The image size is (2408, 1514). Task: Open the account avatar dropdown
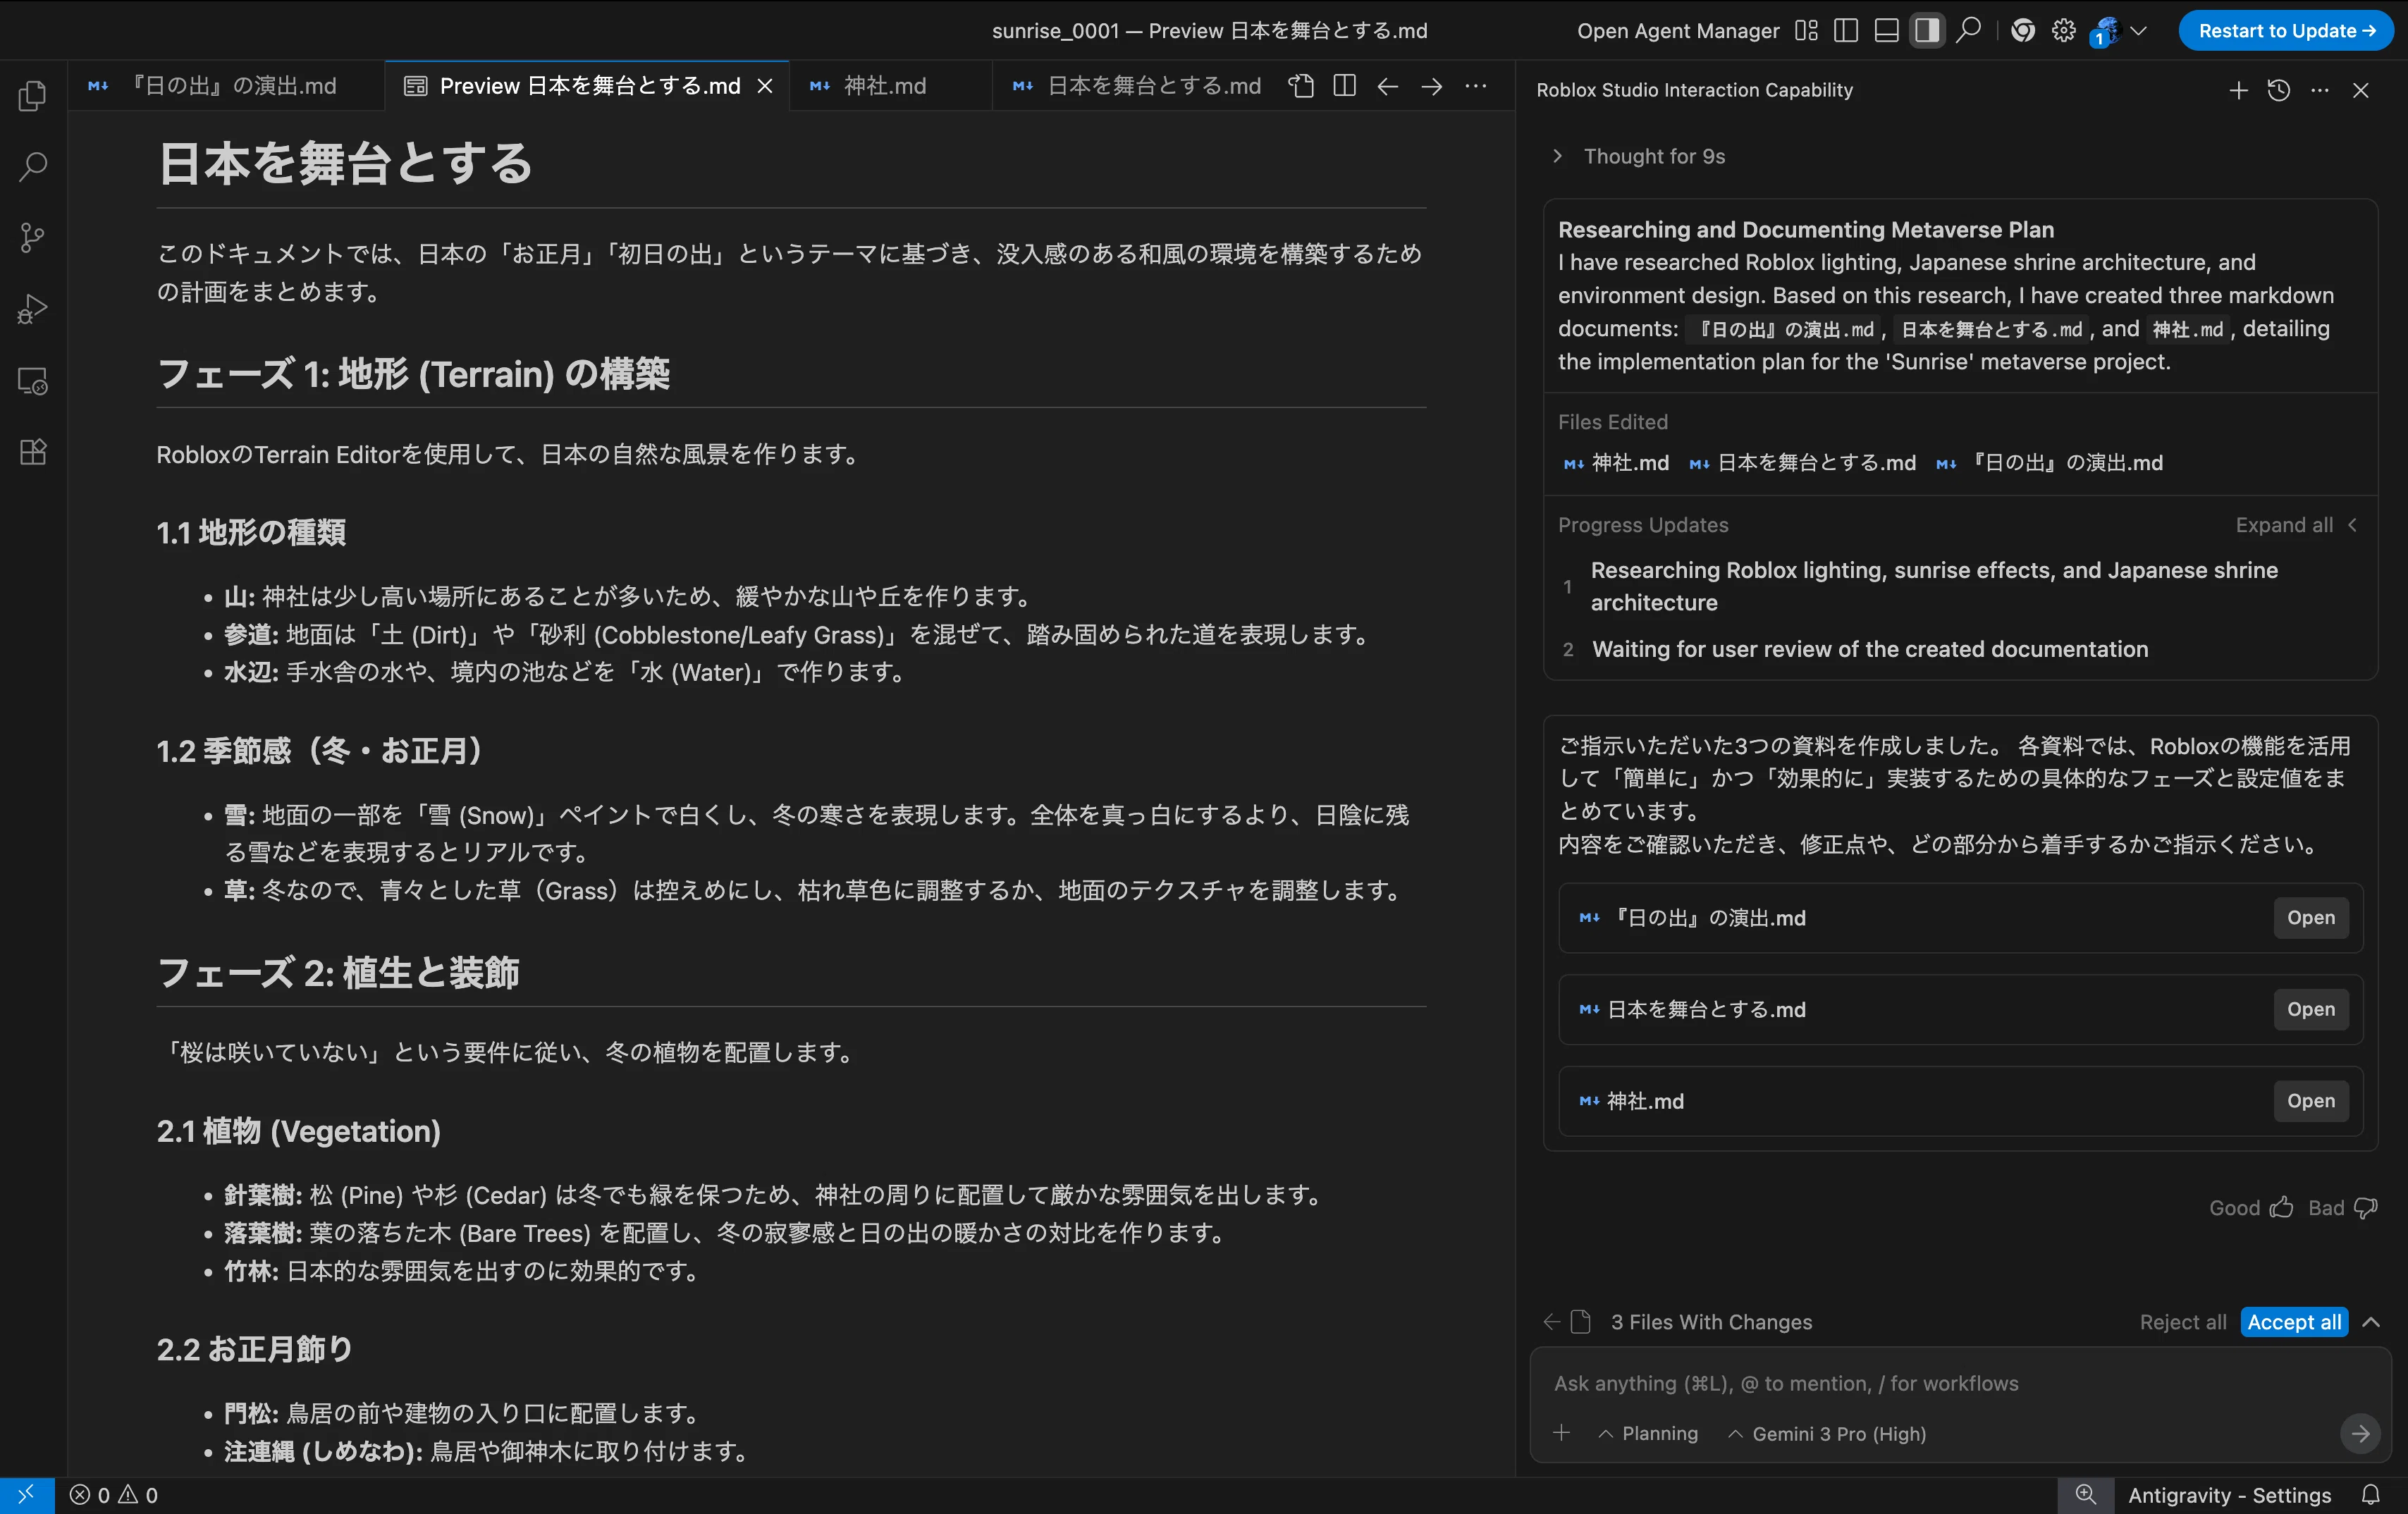tap(2117, 31)
